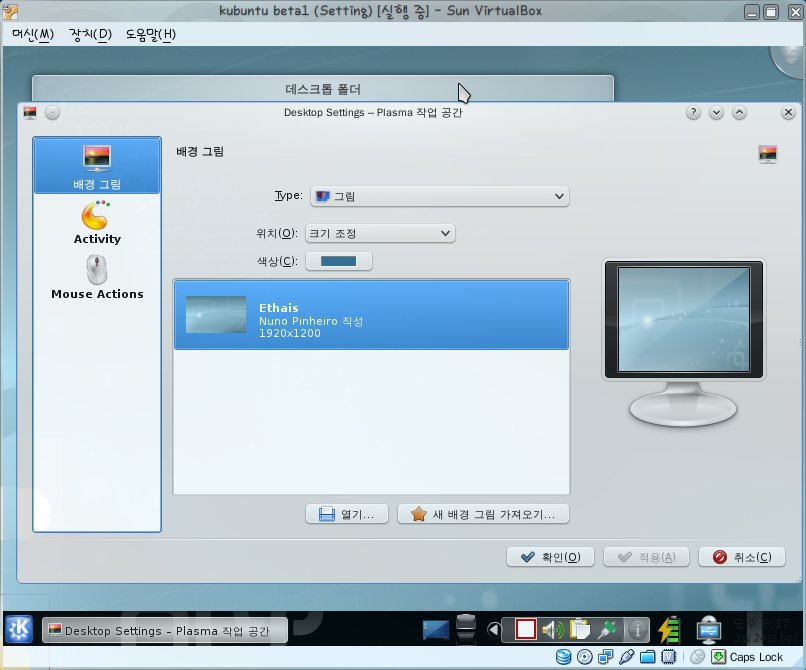Select the Ethais wallpaper entry
806x670 pixels.
pos(371,315)
